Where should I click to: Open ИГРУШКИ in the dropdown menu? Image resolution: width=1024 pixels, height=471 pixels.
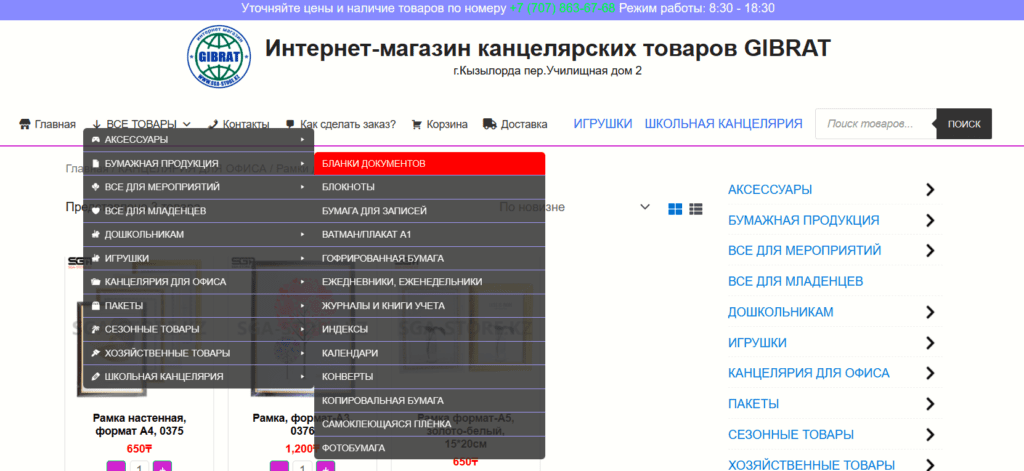[x=199, y=258]
